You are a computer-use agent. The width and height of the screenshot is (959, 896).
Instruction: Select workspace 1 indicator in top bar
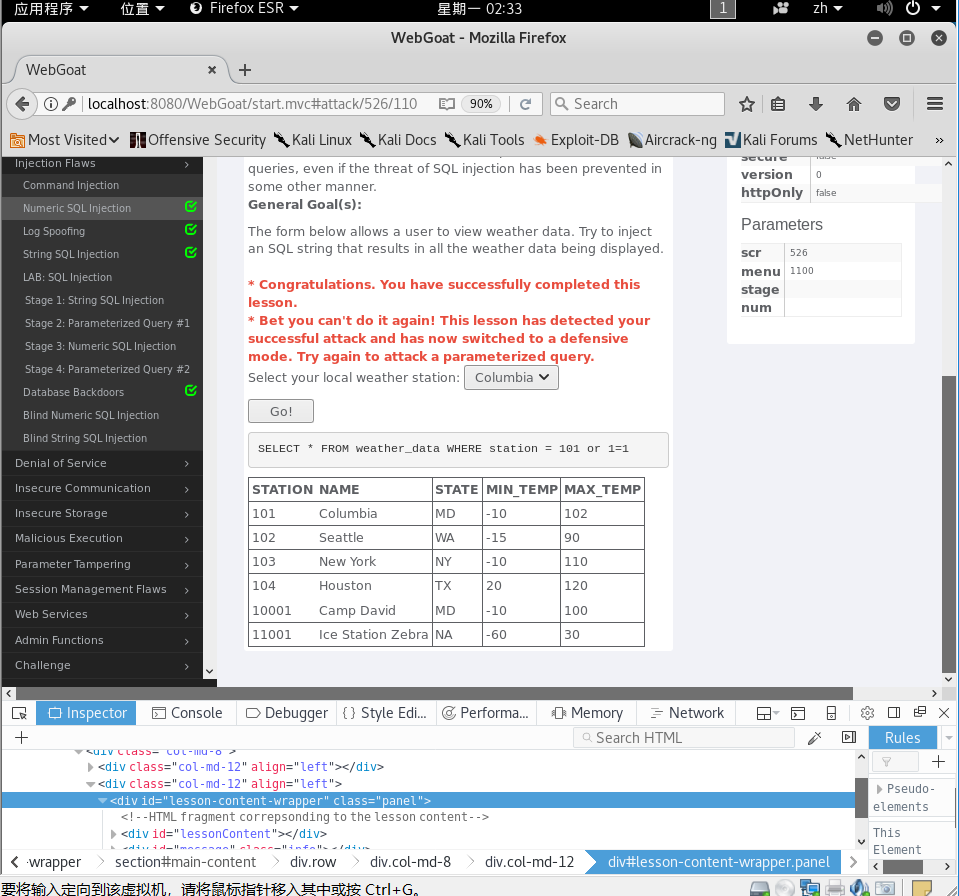722,9
